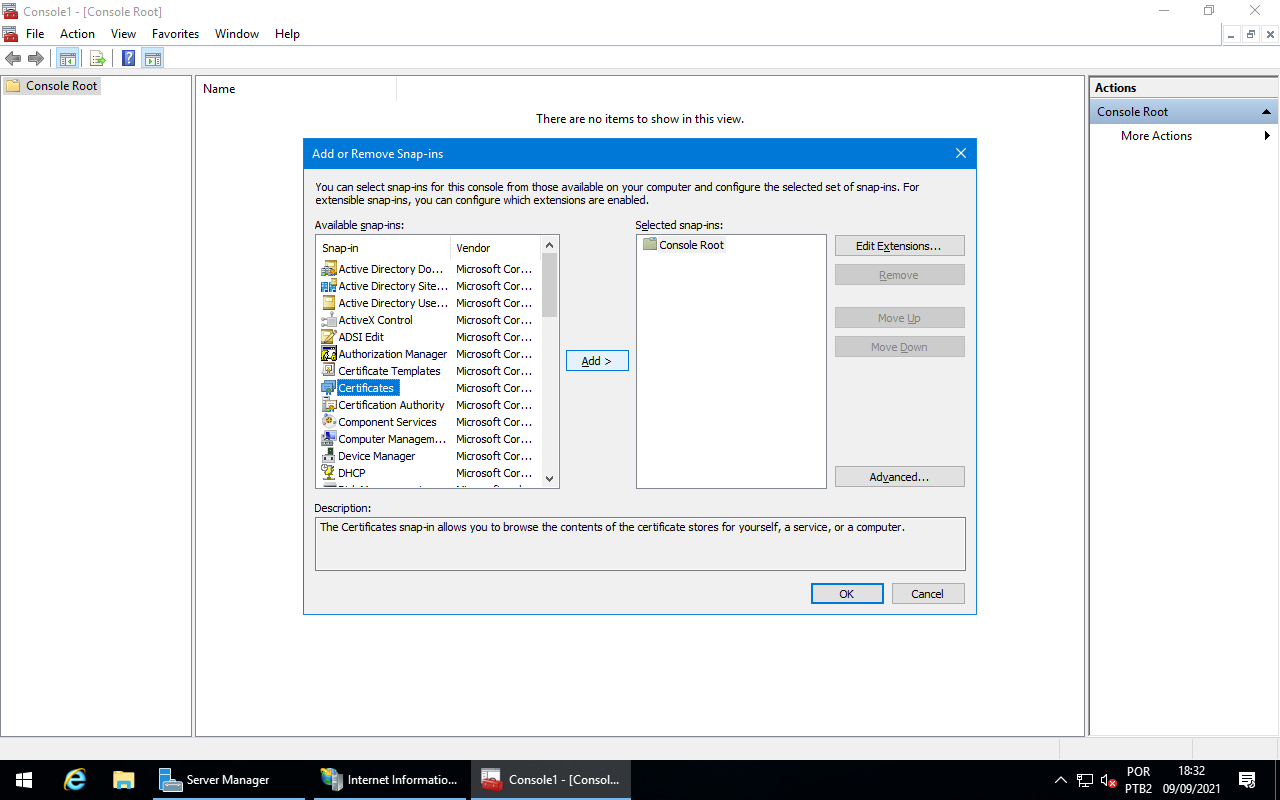Click the Edit Extensions button
This screenshot has height=800, width=1280.
pyautogui.click(x=899, y=246)
